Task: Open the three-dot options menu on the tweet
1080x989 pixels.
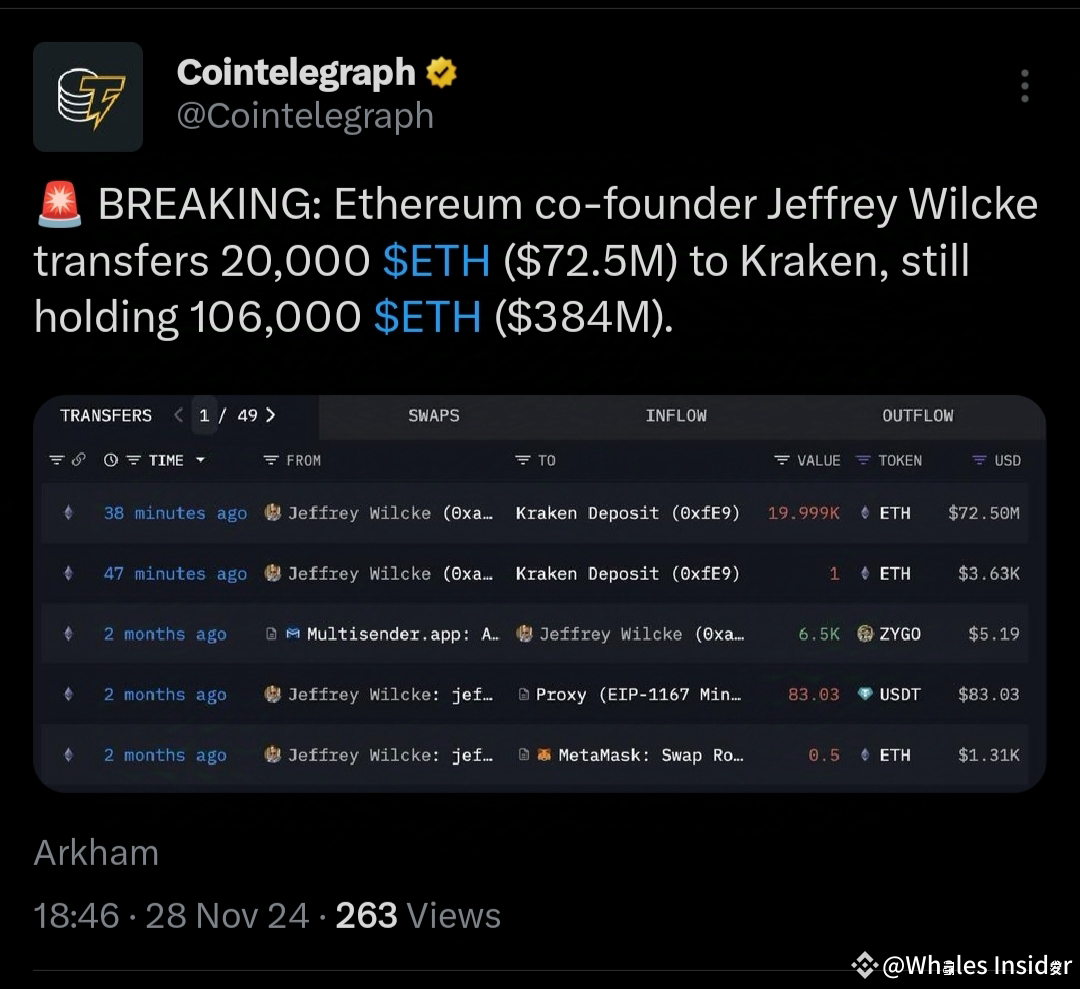Action: click(1024, 86)
